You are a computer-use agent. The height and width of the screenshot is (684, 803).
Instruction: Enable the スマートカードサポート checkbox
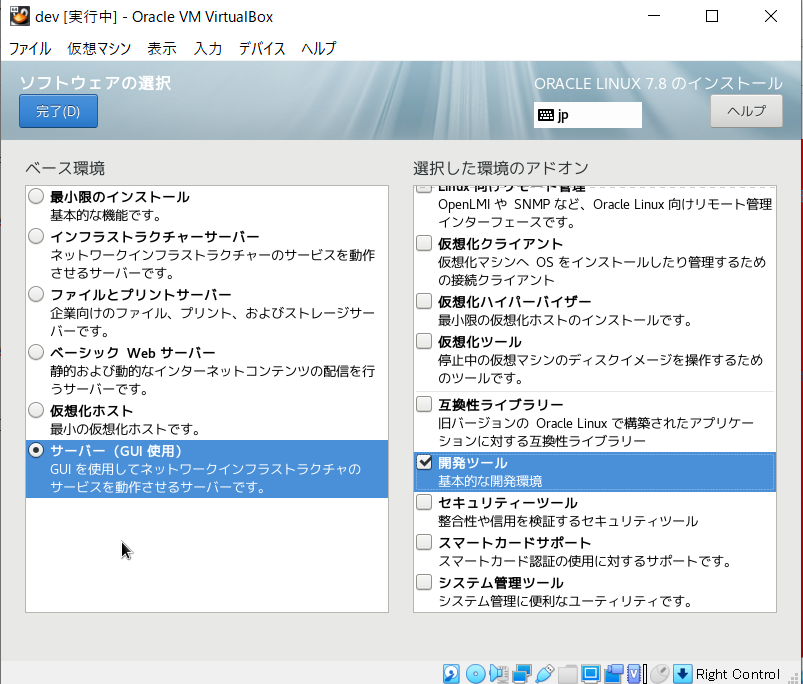424,542
